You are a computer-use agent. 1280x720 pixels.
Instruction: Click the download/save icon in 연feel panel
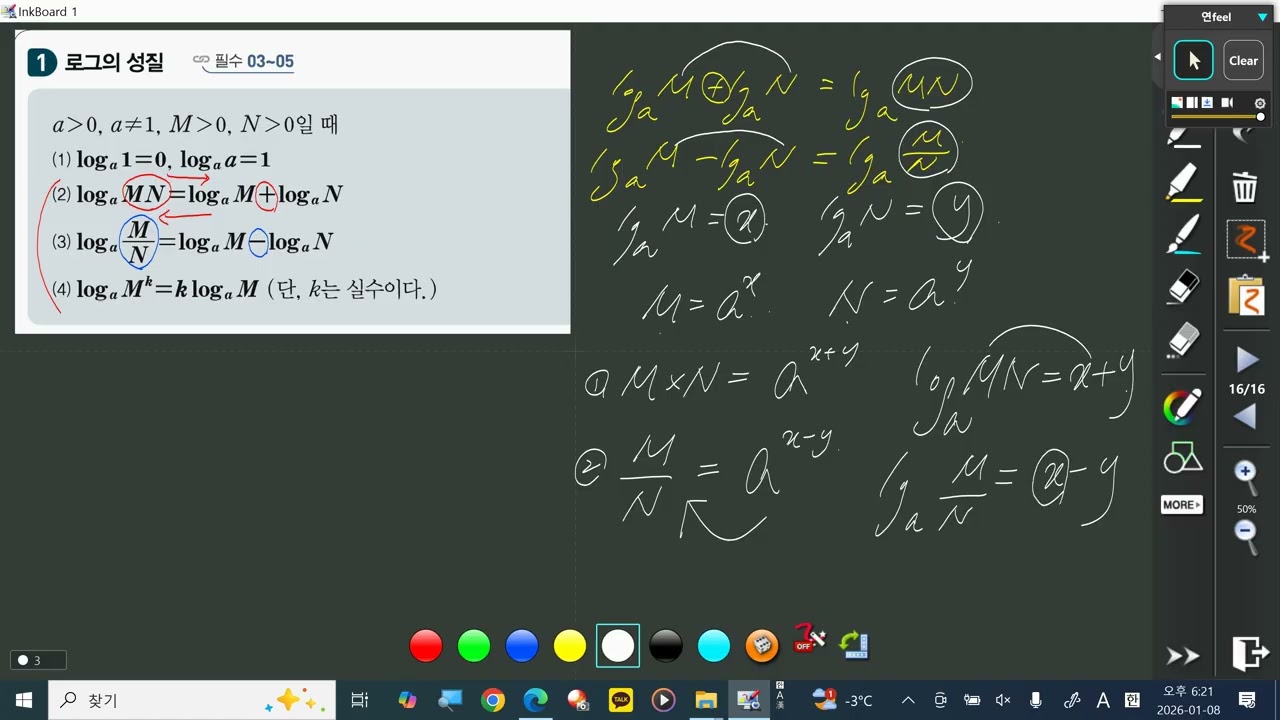(x=1207, y=102)
